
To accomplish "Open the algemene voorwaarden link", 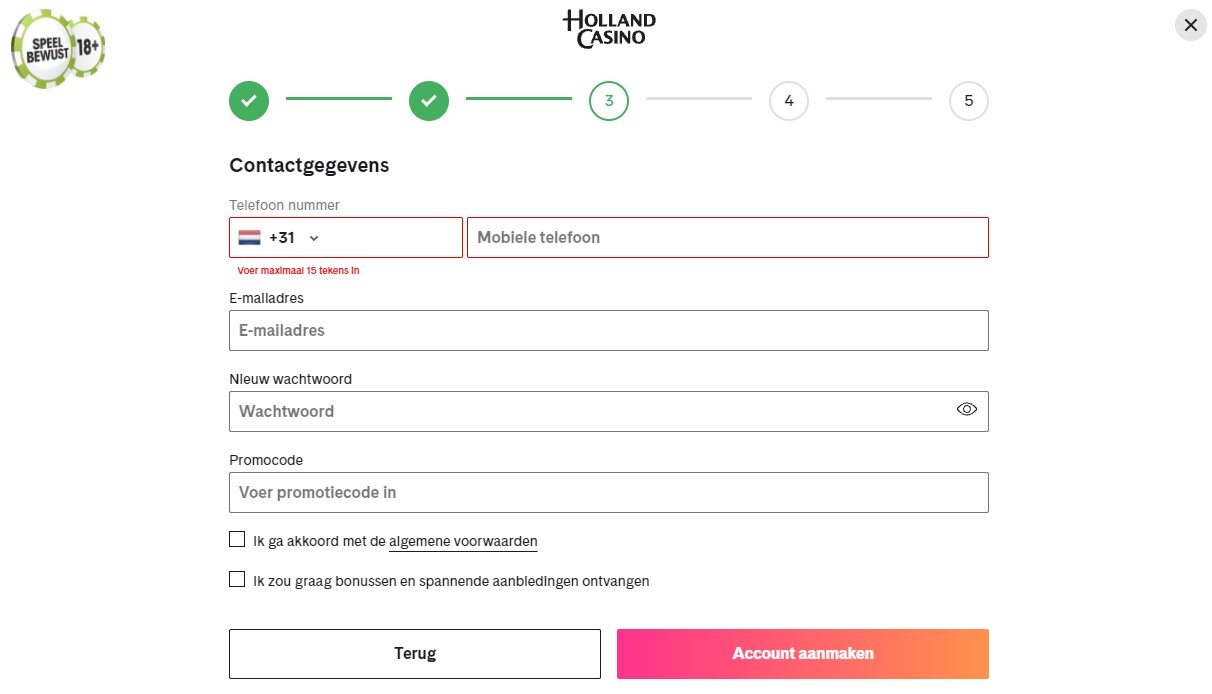I will pyautogui.click(x=463, y=542).
